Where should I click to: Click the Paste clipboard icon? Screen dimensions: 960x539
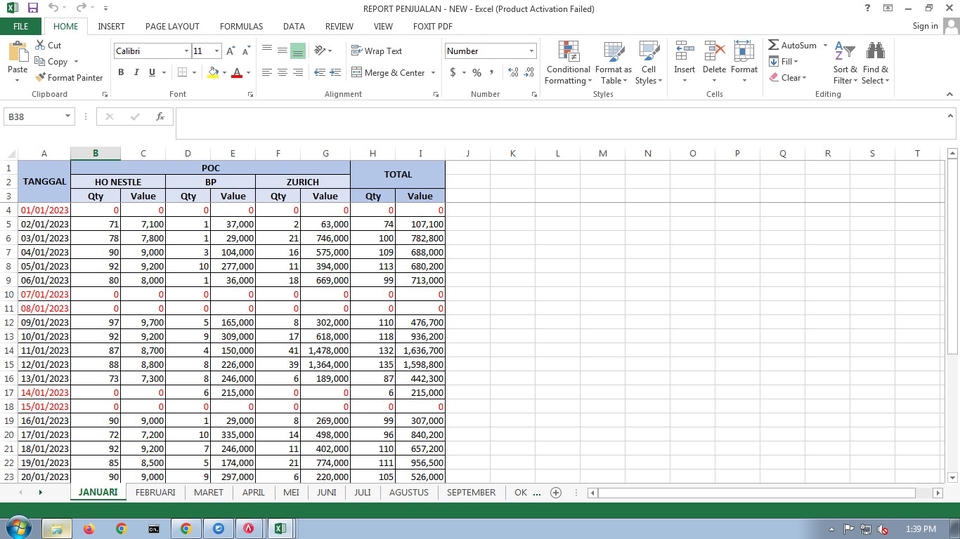17,51
